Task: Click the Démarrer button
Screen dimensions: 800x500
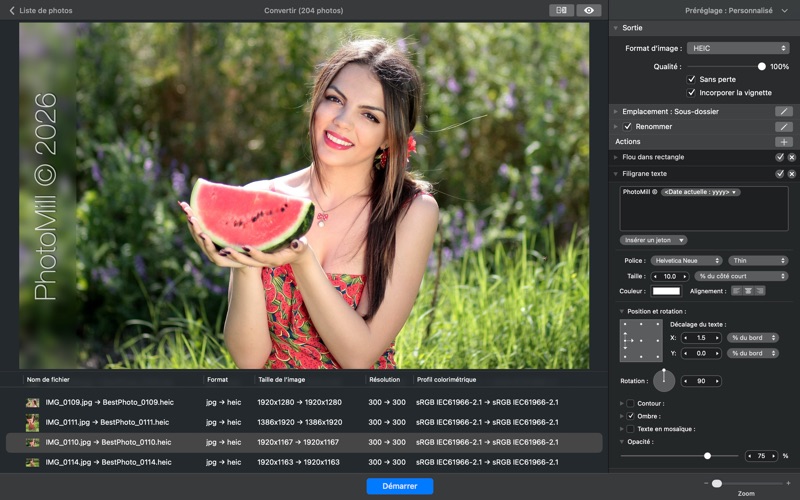Action: click(x=399, y=486)
